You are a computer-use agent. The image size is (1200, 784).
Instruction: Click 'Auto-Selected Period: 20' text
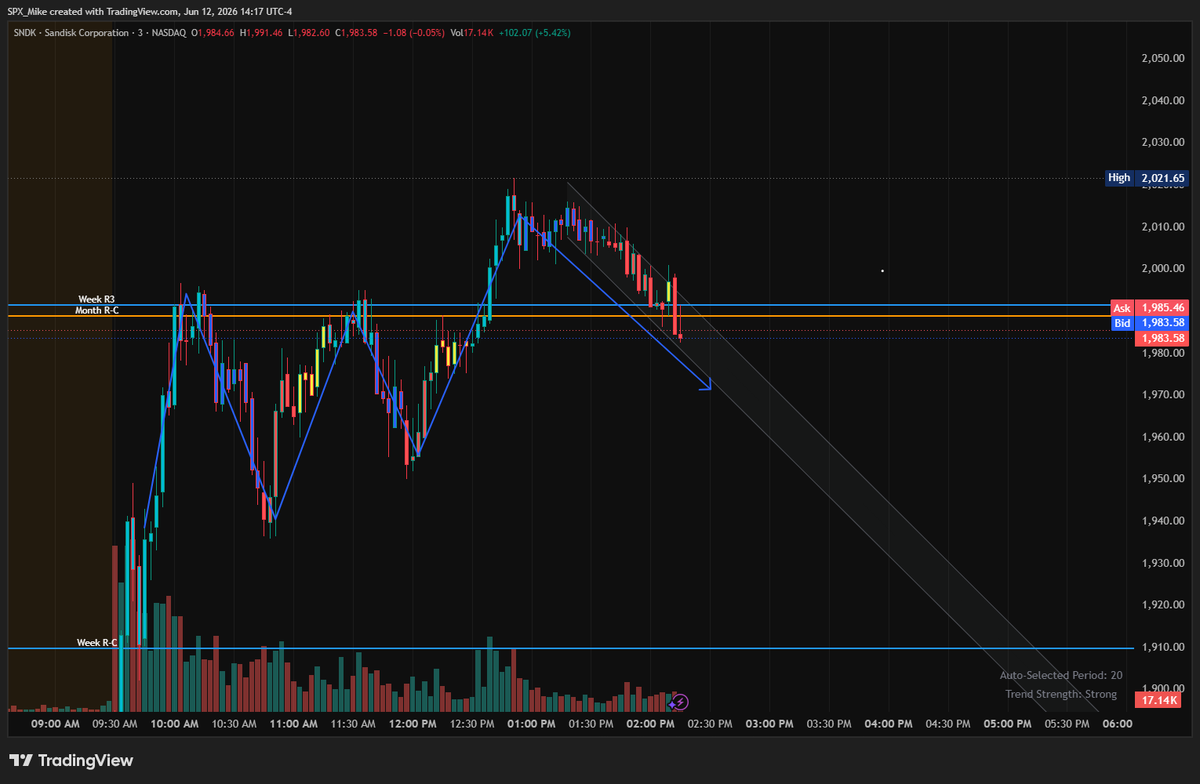[x=1060, y=675]
